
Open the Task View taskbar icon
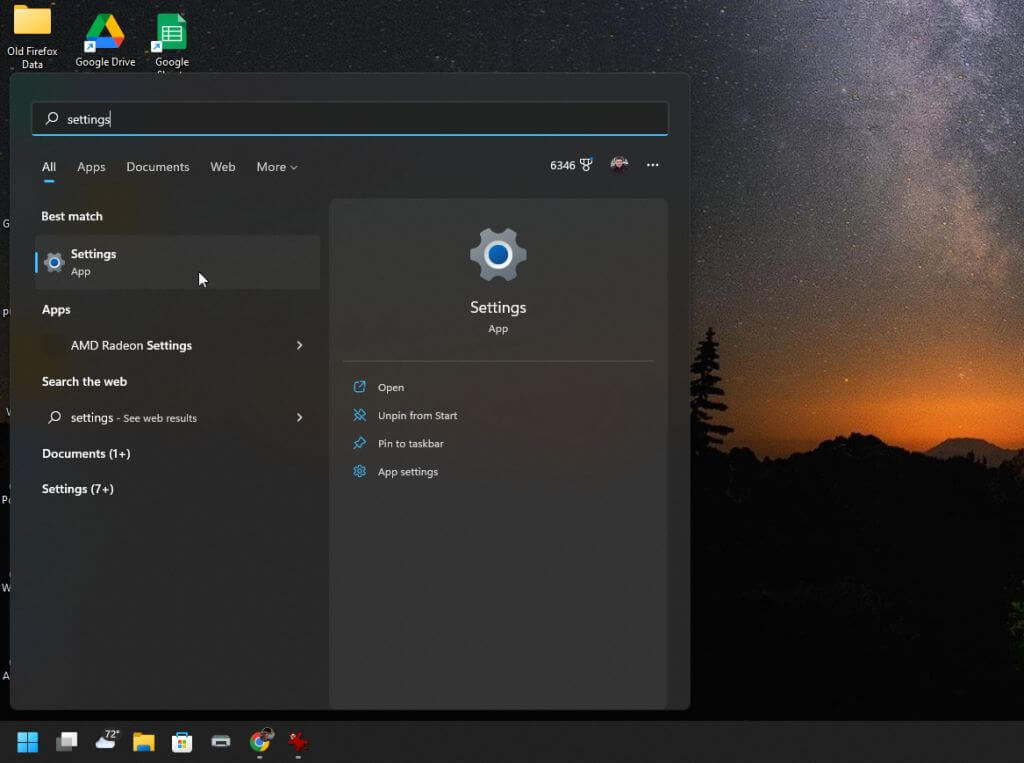coord(67,741)
